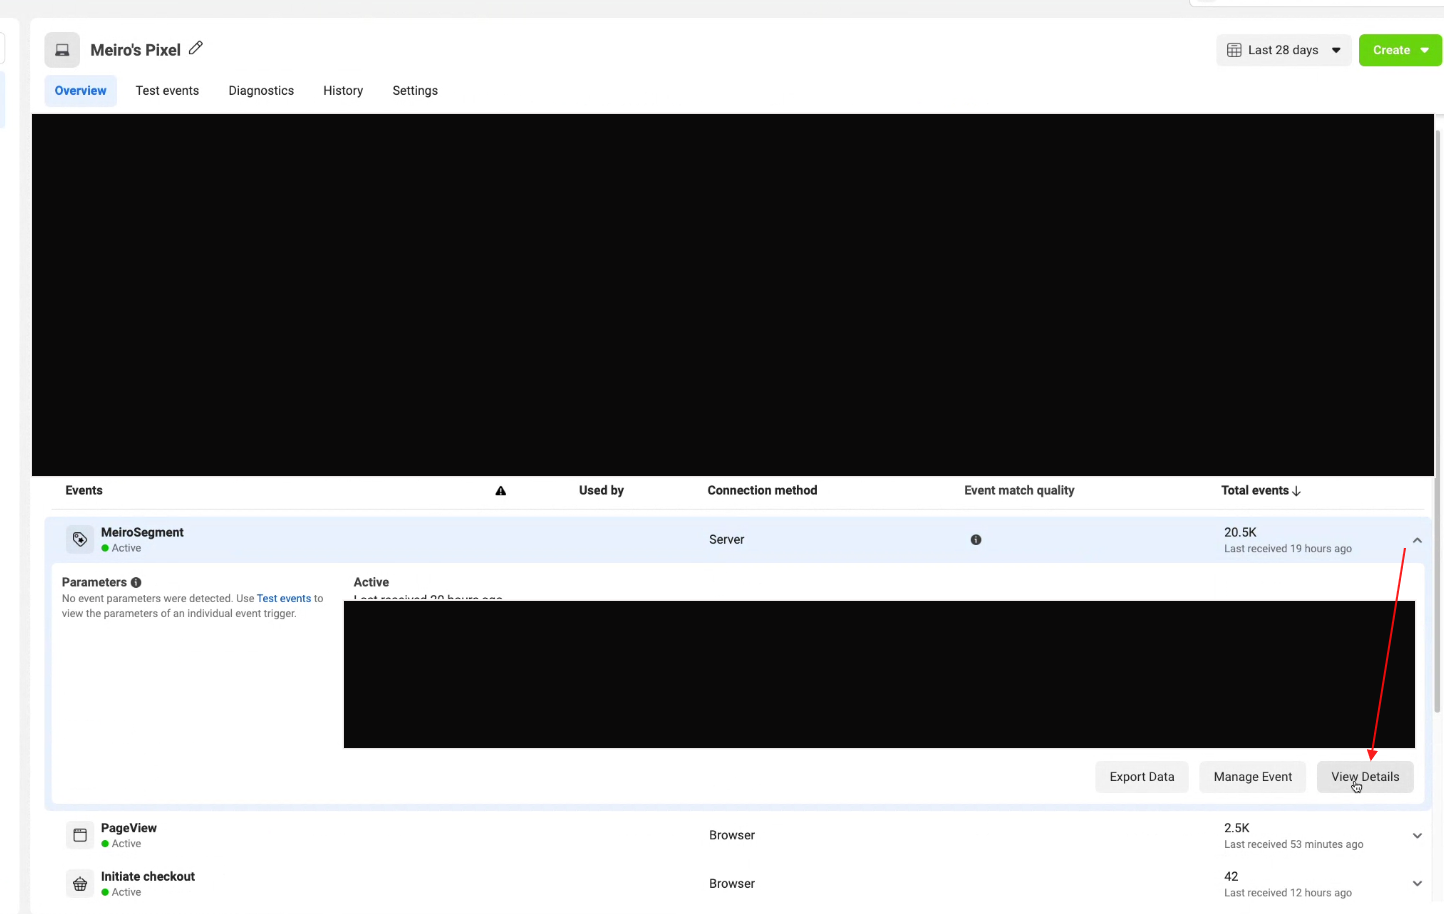Click the MeiroSegment tag icon

(80, 539)
